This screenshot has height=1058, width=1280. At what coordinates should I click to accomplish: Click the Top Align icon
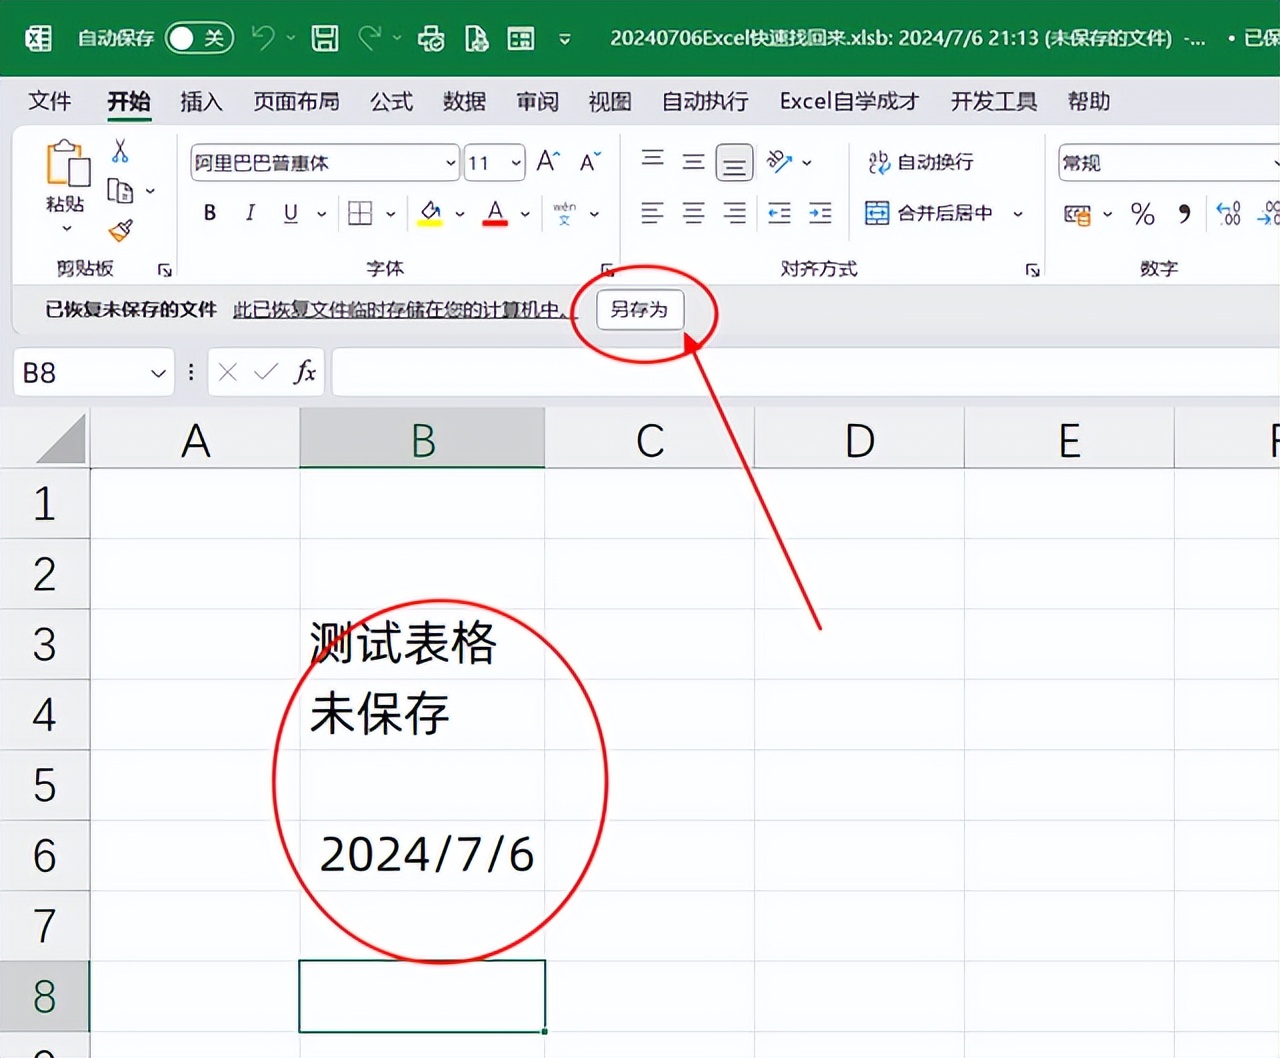click(x=653, y=160)
